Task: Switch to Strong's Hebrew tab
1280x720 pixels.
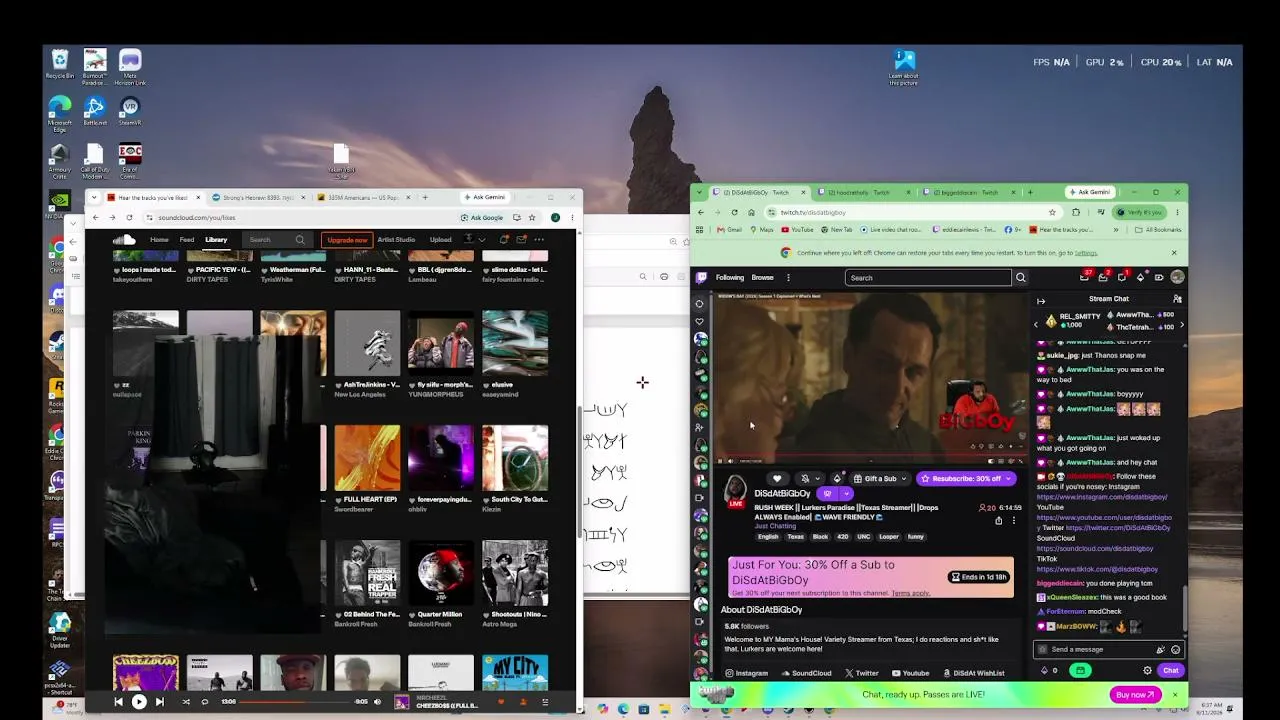Action: [x=257, y=197]
